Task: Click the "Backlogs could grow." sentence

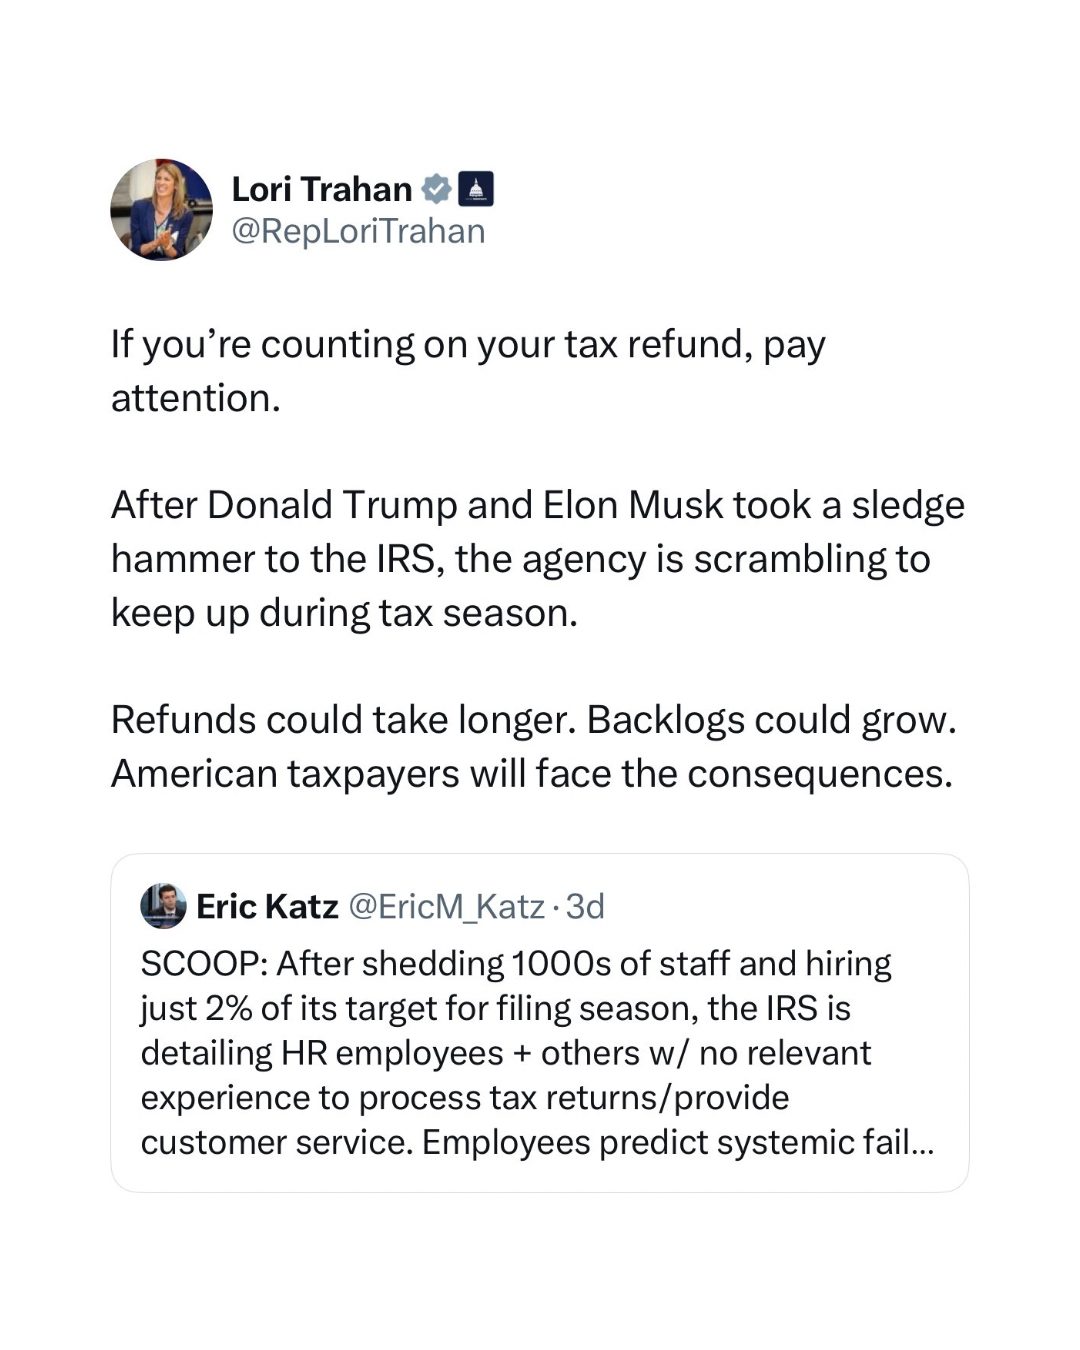Action: click(771, 720)
